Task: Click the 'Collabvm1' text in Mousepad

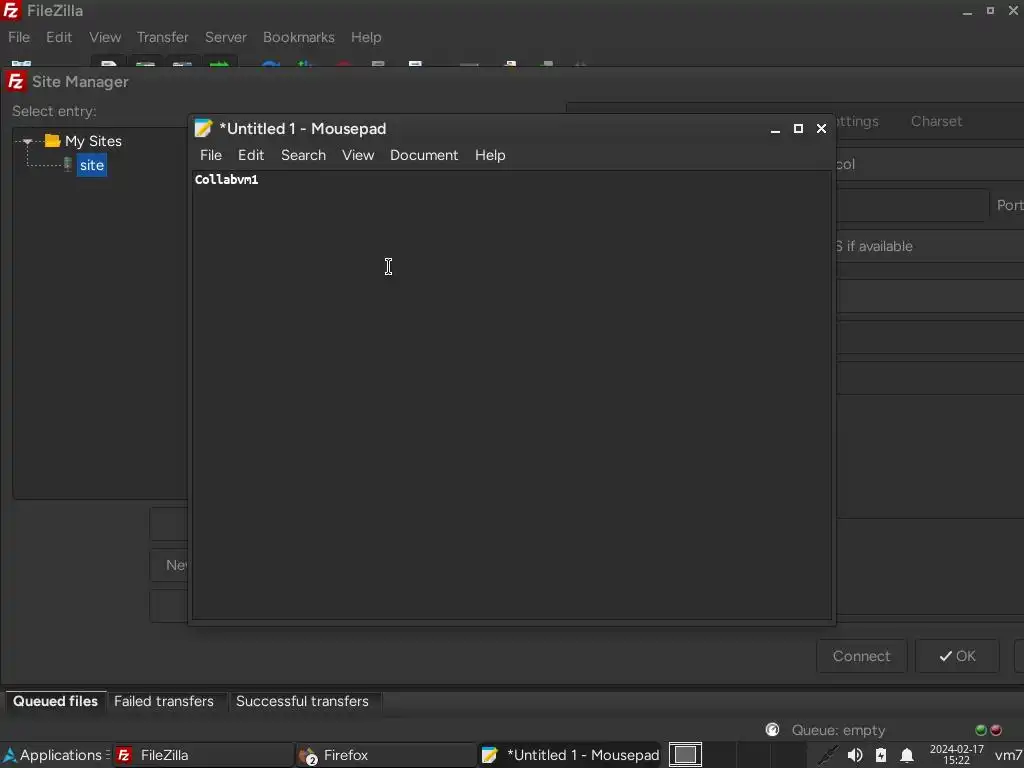Action: click(x=227, y=180)
